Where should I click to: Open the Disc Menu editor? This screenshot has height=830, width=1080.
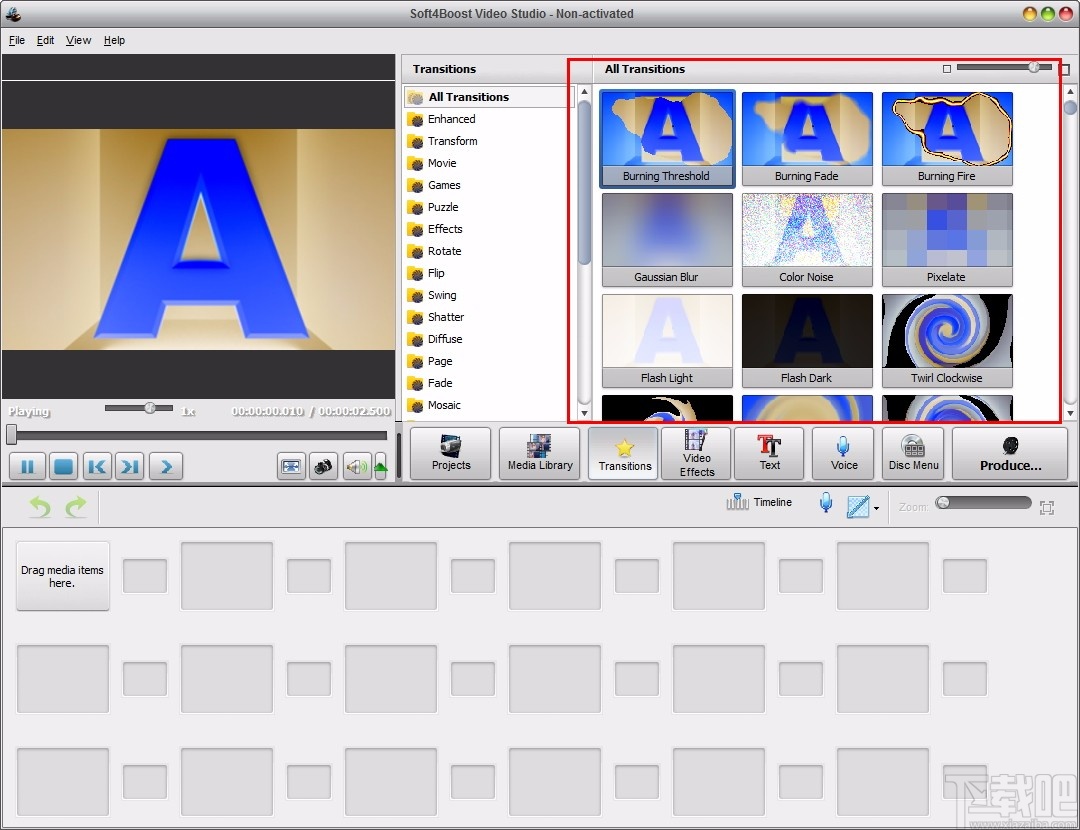pos(912,453)
